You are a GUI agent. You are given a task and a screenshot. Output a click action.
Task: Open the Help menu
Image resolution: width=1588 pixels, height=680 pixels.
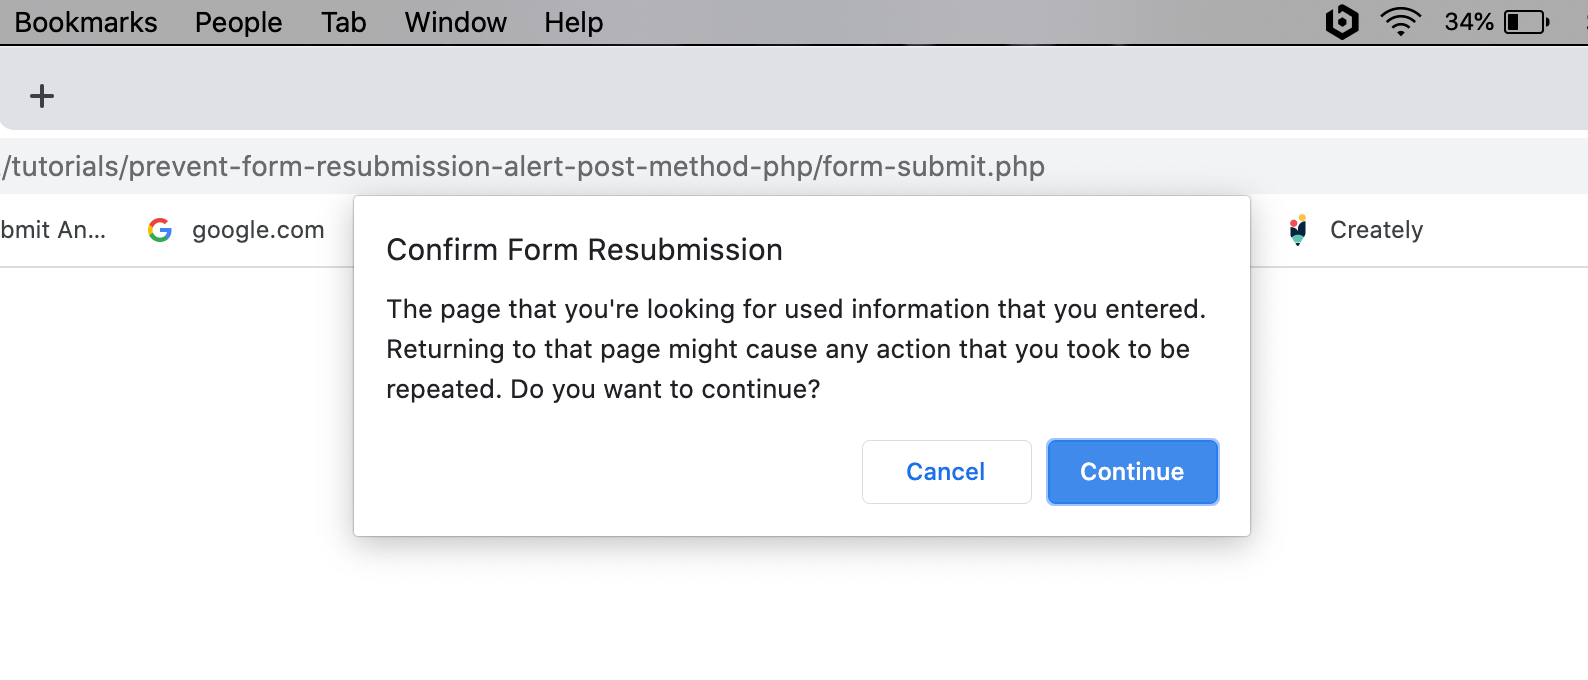(x=573, y=22)
